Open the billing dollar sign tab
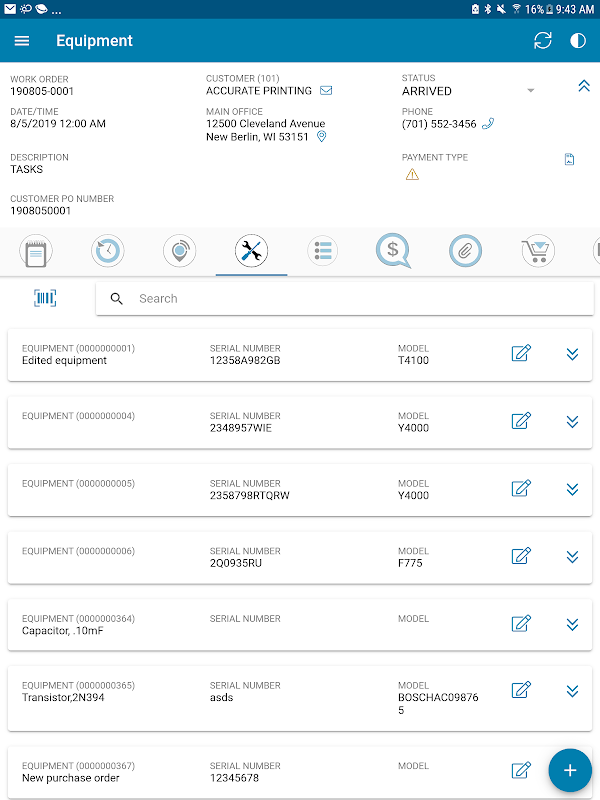 pos(394,251)
